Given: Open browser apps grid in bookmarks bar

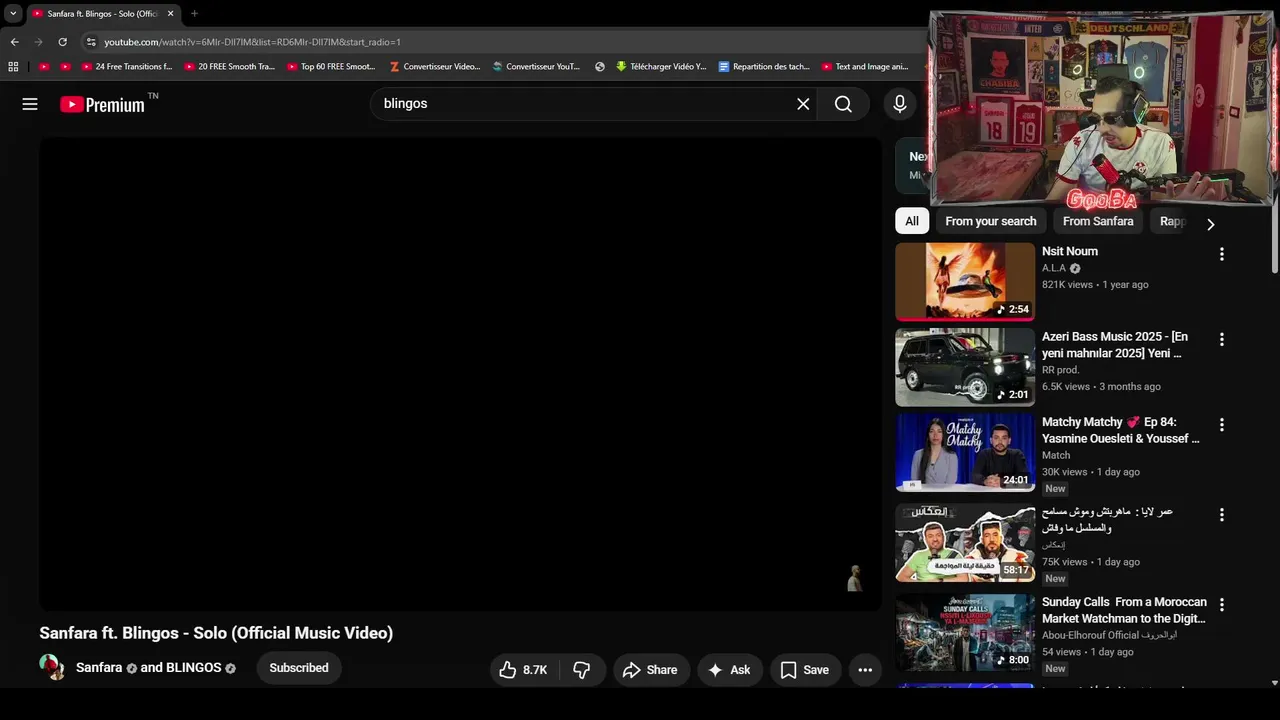Looking at the screenshot, I should click(x=13, y=67).
